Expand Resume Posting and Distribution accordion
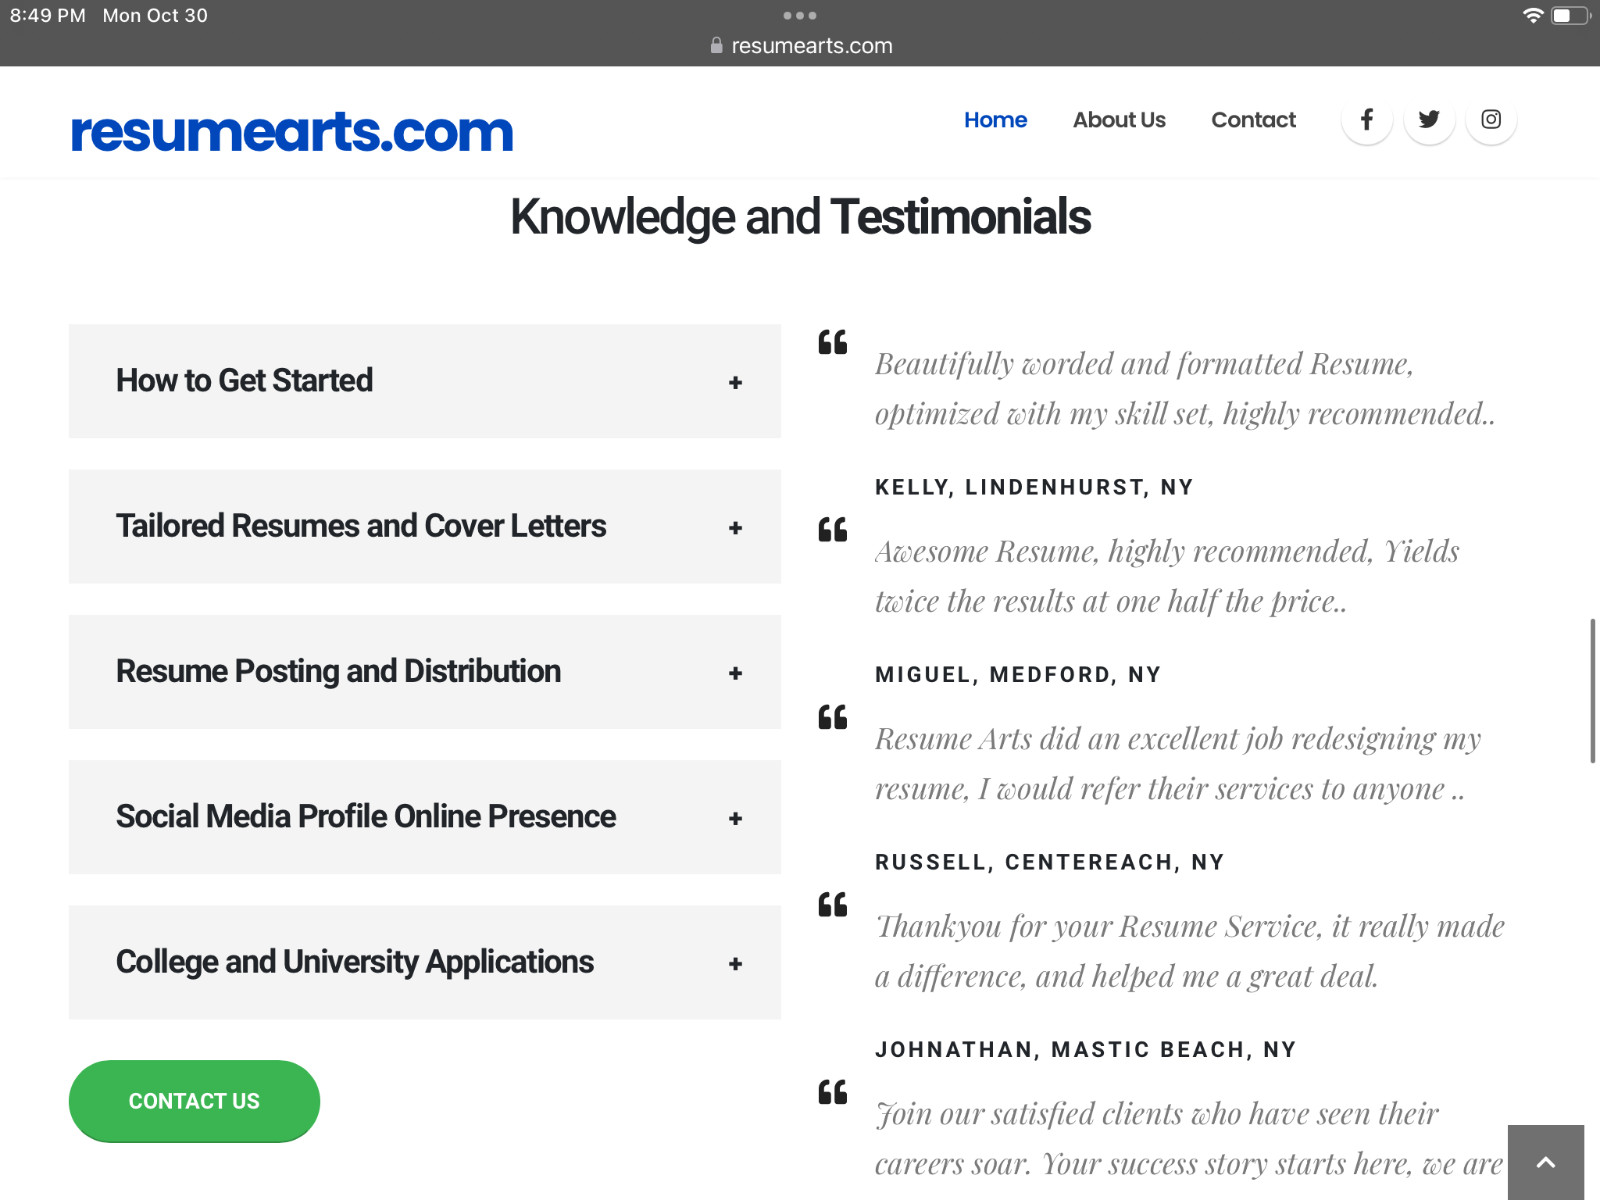Screen dimensions: 1600x1200 click(x=425, y=672)
